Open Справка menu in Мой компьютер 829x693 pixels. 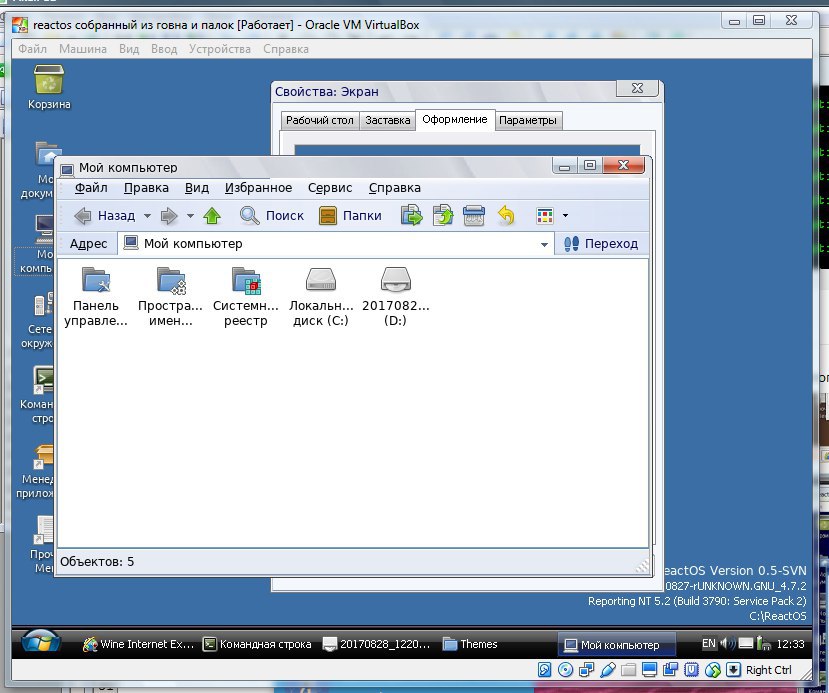pos(395,188)
